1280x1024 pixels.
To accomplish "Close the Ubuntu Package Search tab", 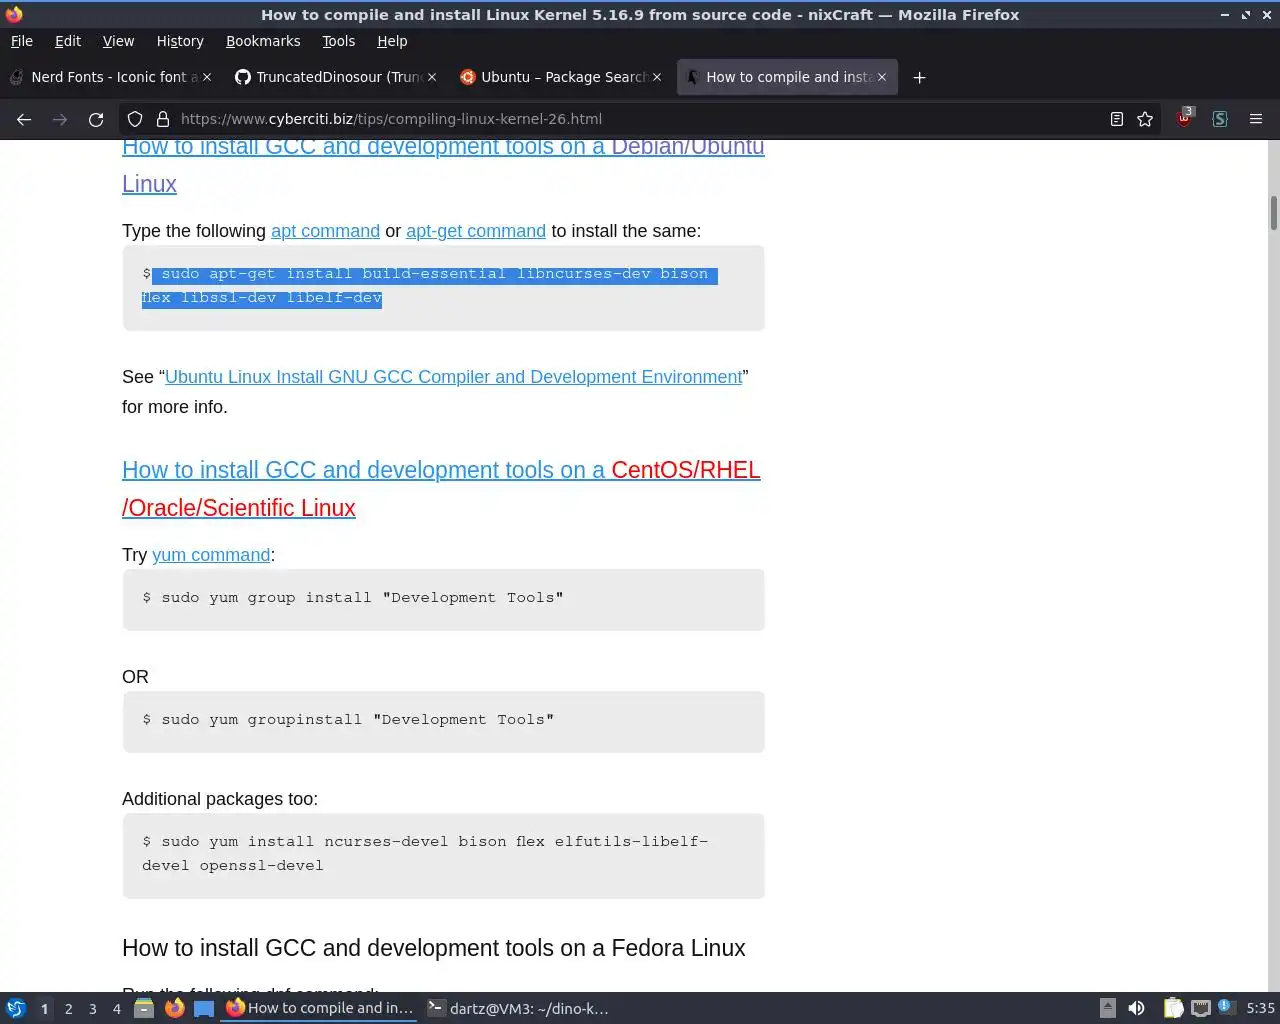I will (x=657, y=77).
